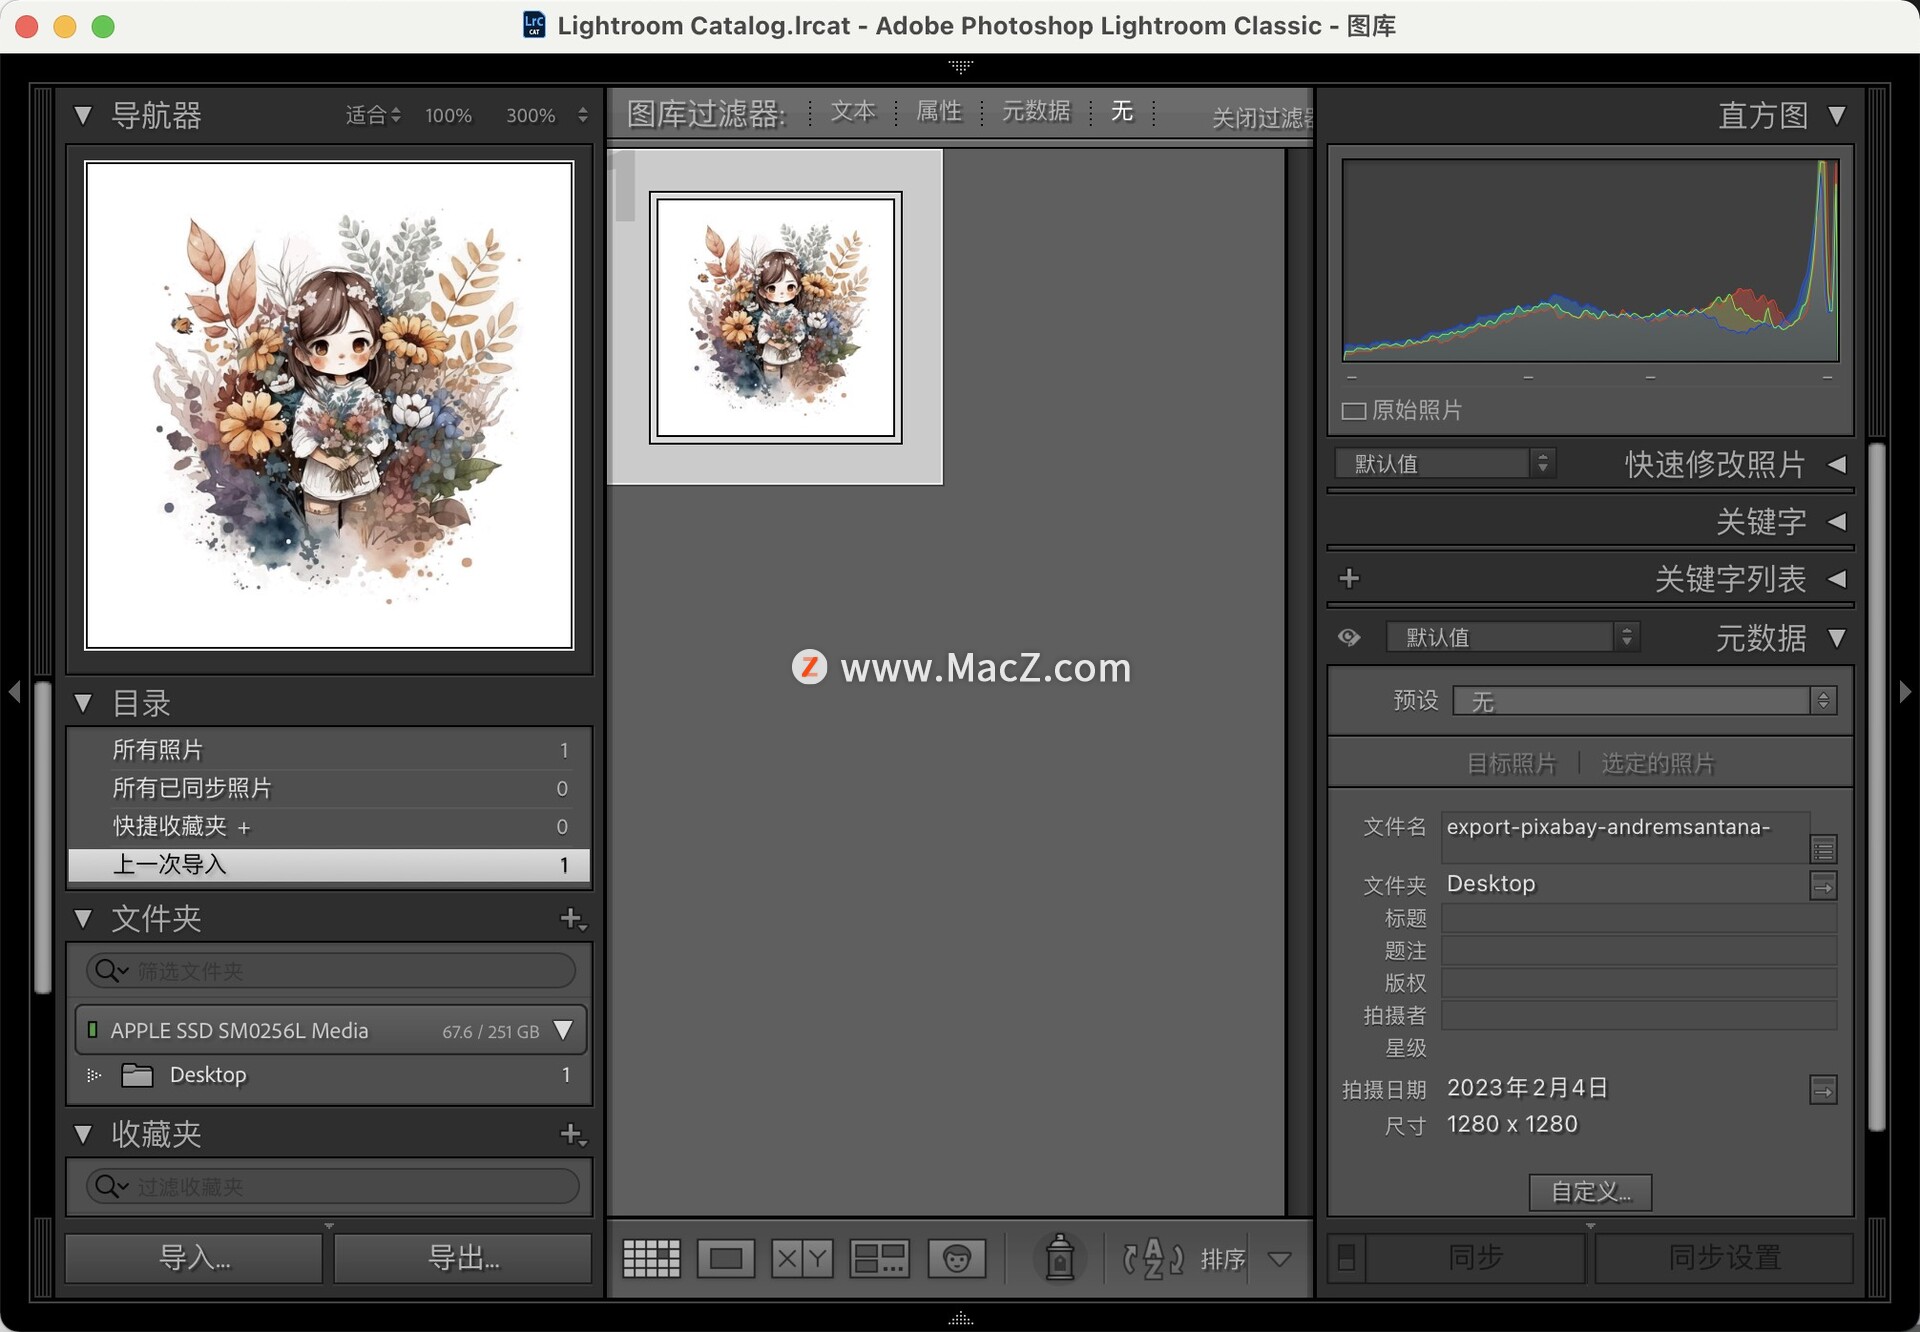The height and width of the screenshot is (1332, 1920).
Task: Toggle the sync switch beside 同步
Action: click(1346, 1257)
